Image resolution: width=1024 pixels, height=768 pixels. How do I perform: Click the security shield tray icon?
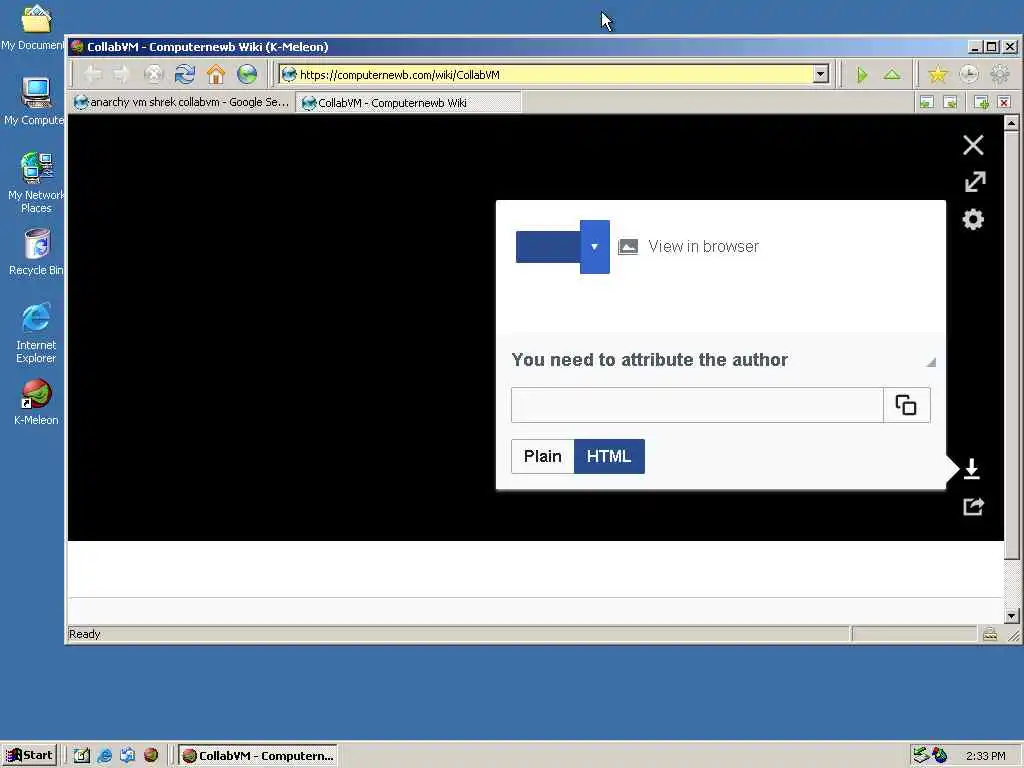939,756
